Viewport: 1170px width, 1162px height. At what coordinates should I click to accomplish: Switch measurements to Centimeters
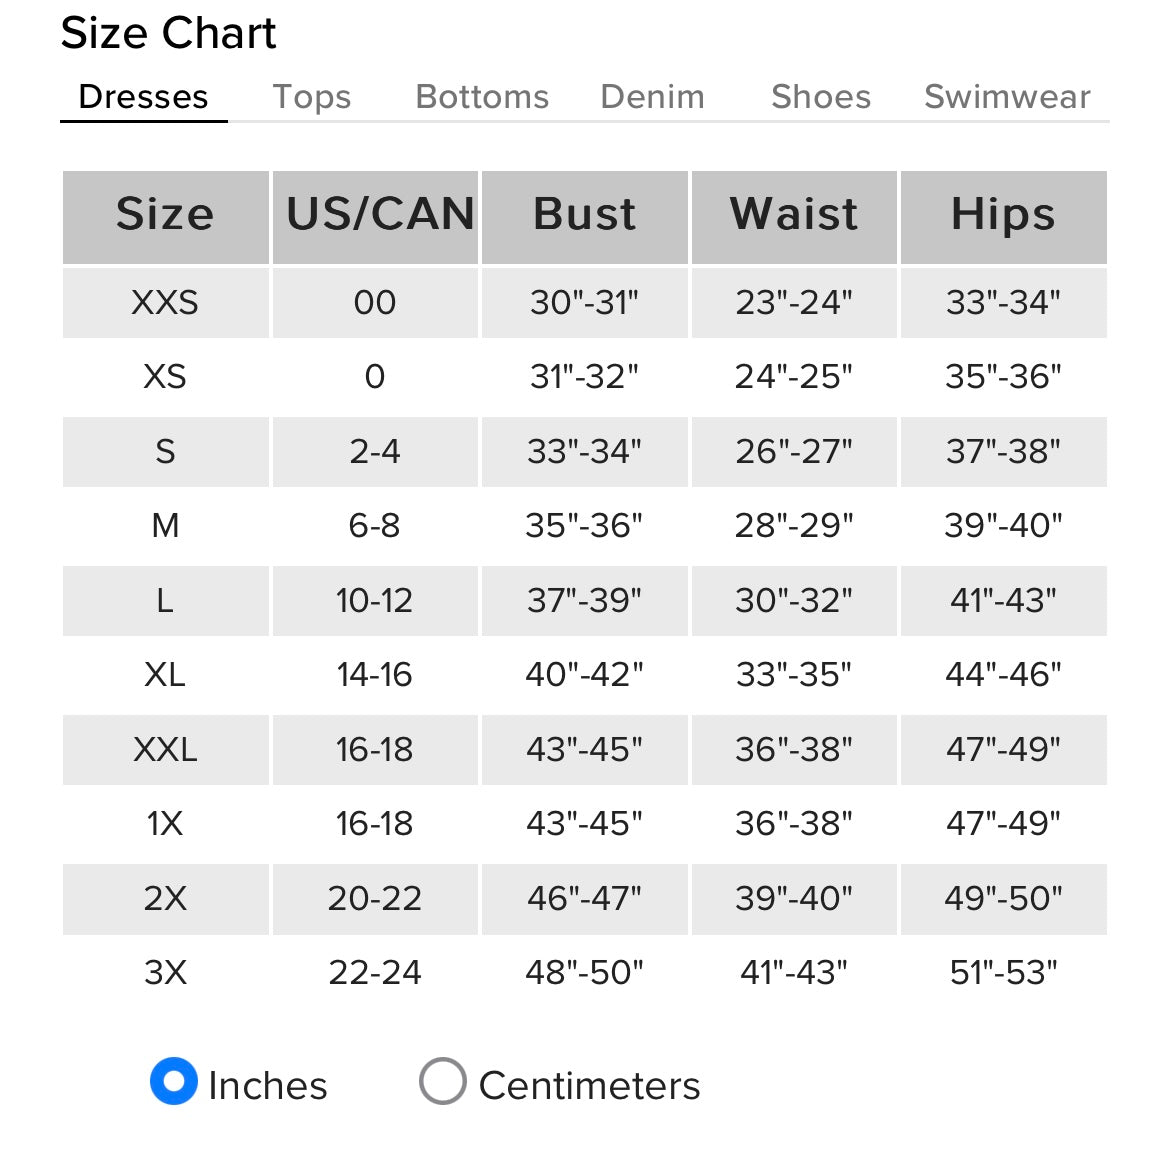pos(443,1082)
